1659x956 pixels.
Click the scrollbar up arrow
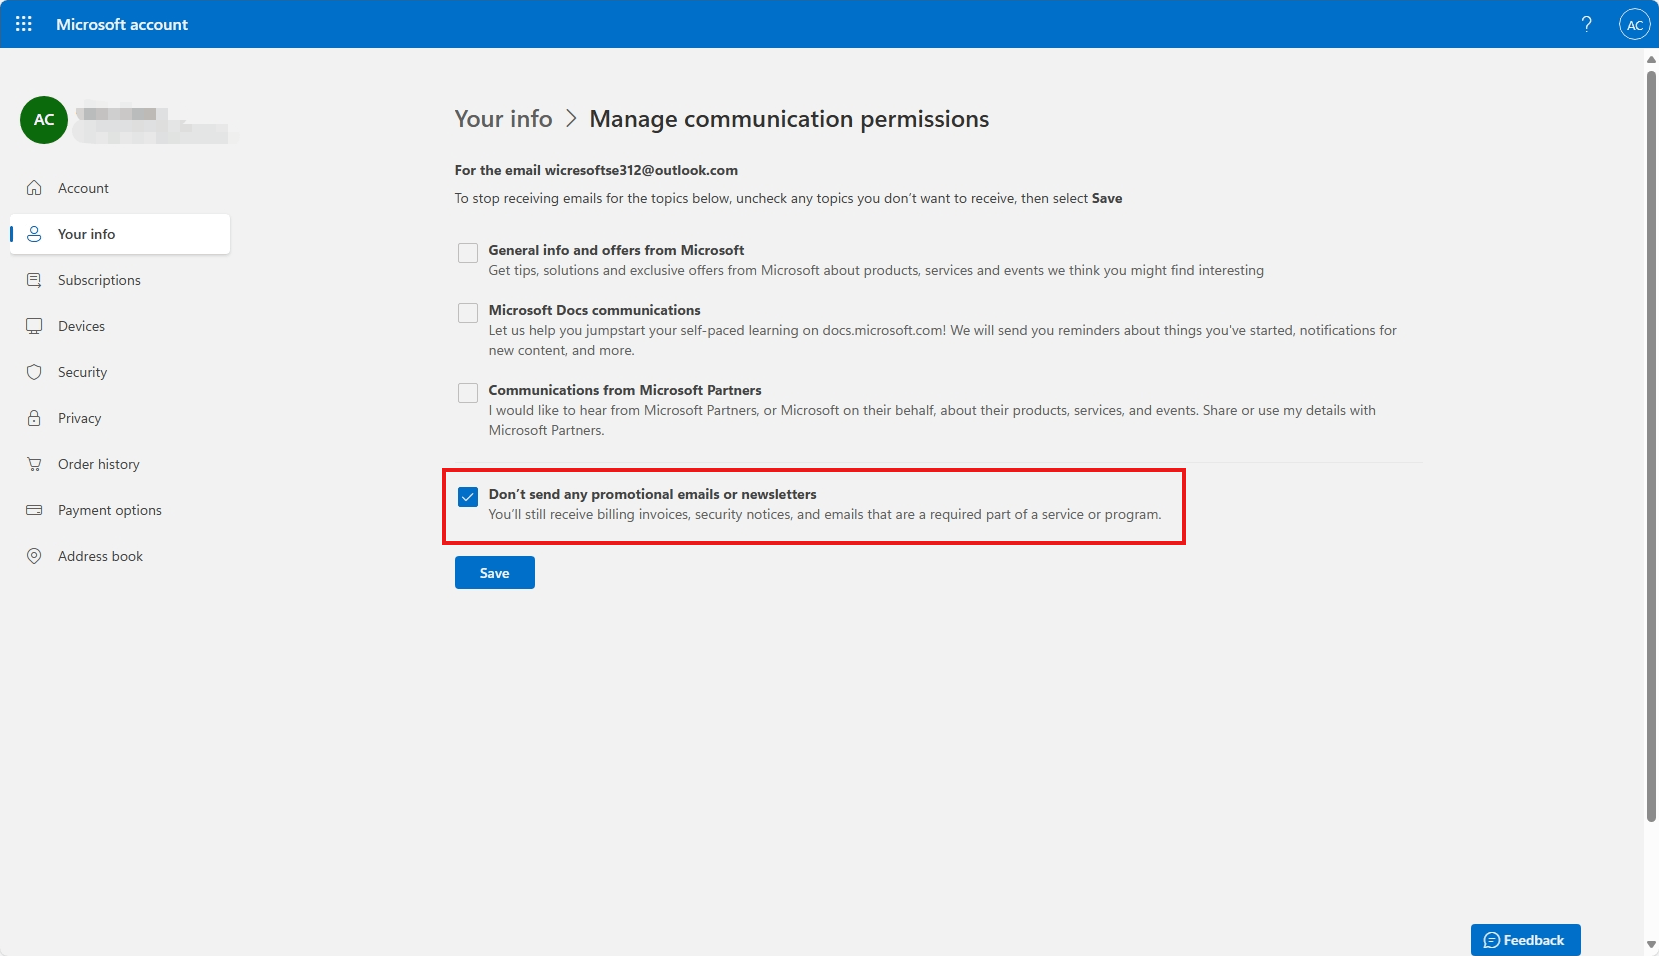click(x=1651, y=59)
